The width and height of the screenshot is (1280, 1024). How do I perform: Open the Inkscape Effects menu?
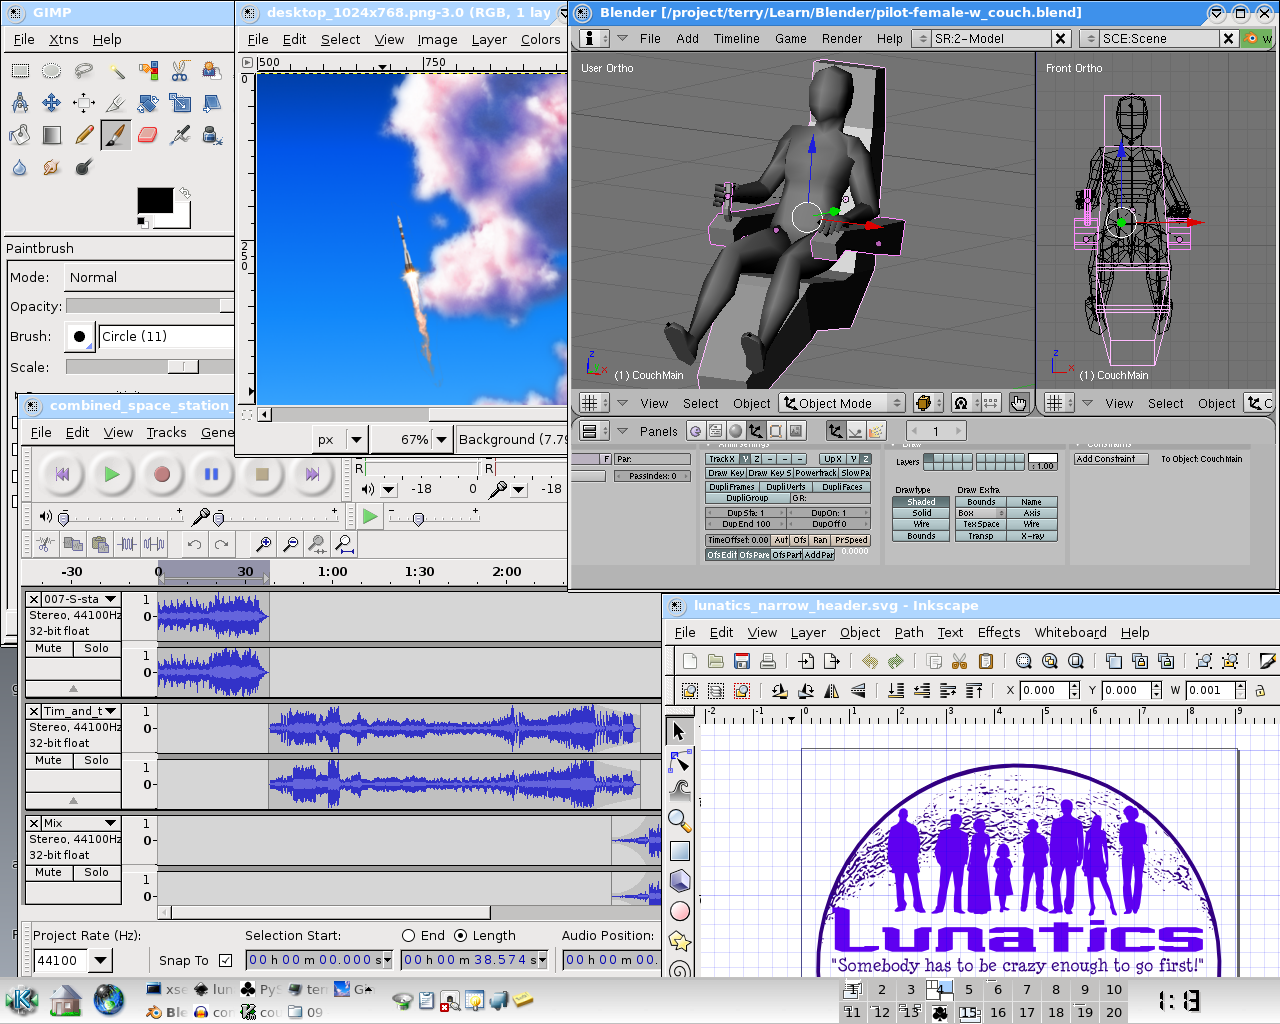(x=998, y=632)
